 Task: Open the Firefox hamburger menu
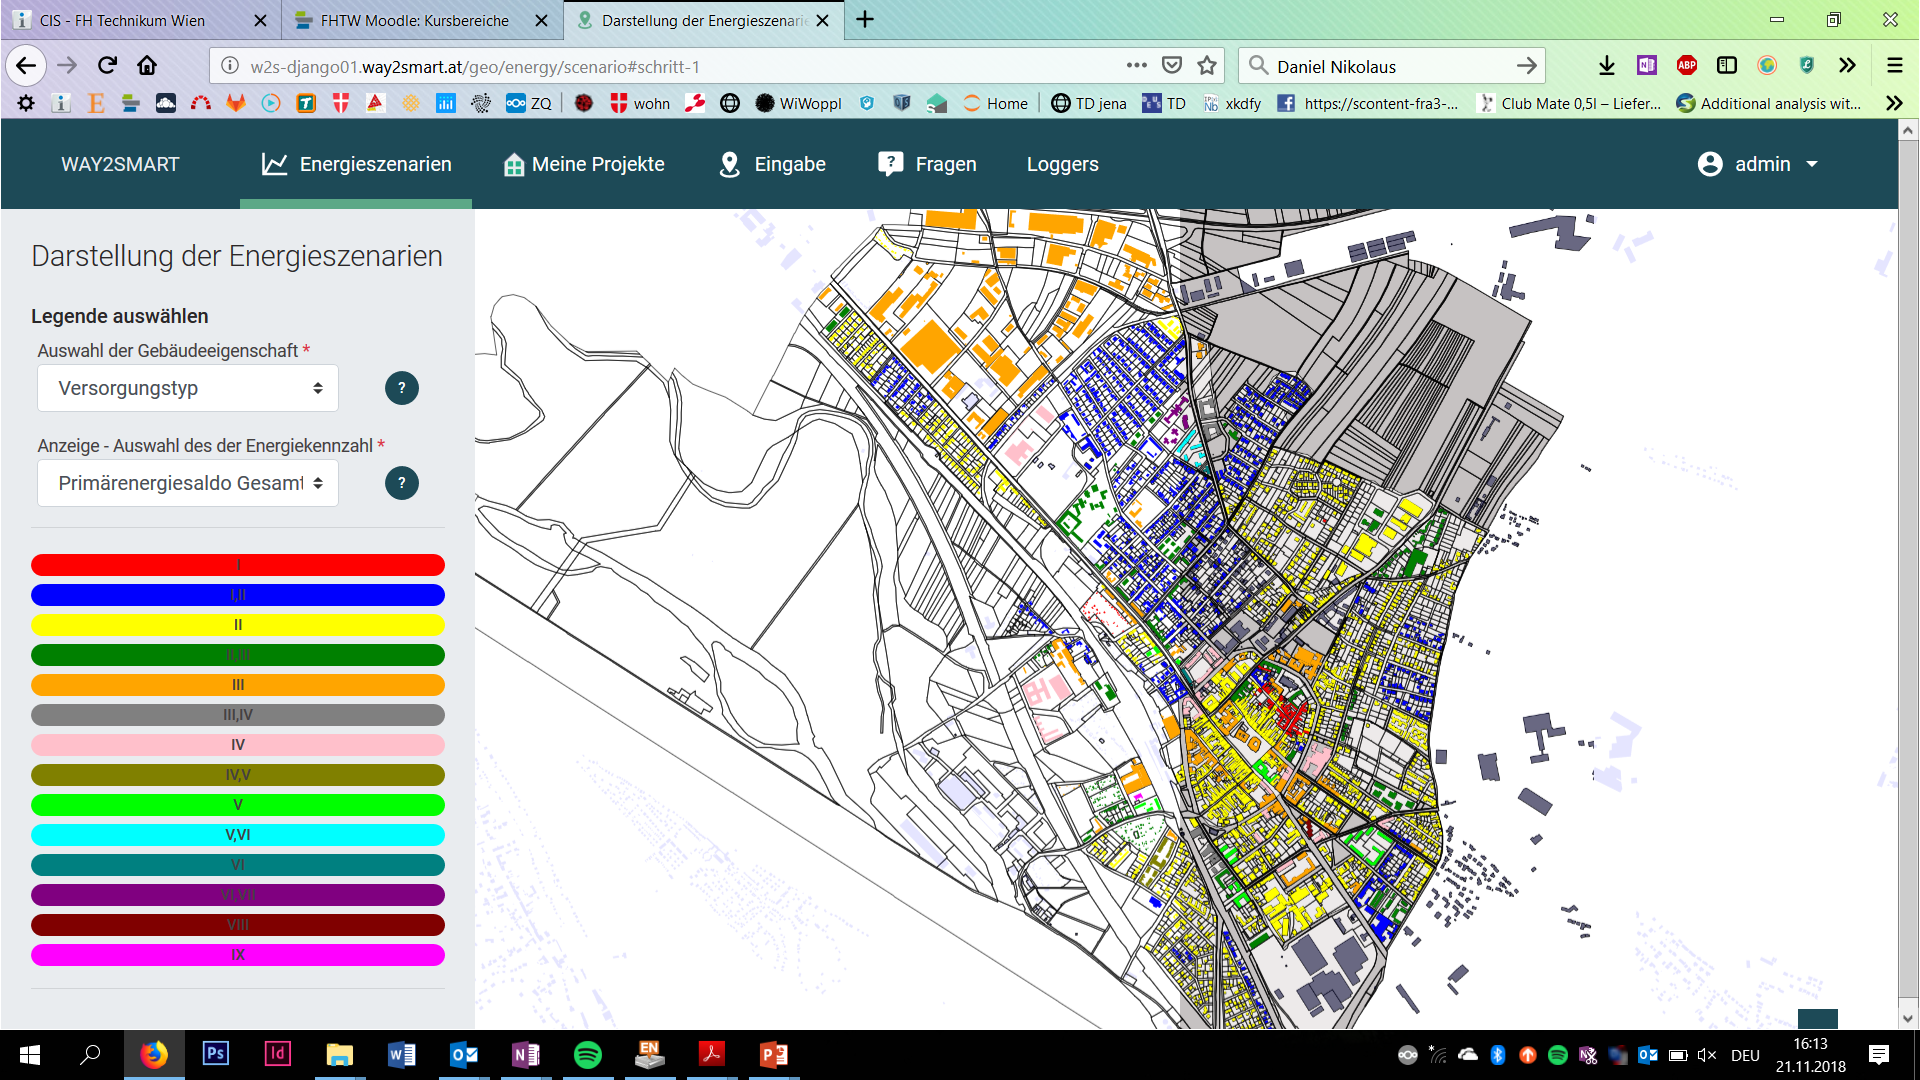point(1894,66)
